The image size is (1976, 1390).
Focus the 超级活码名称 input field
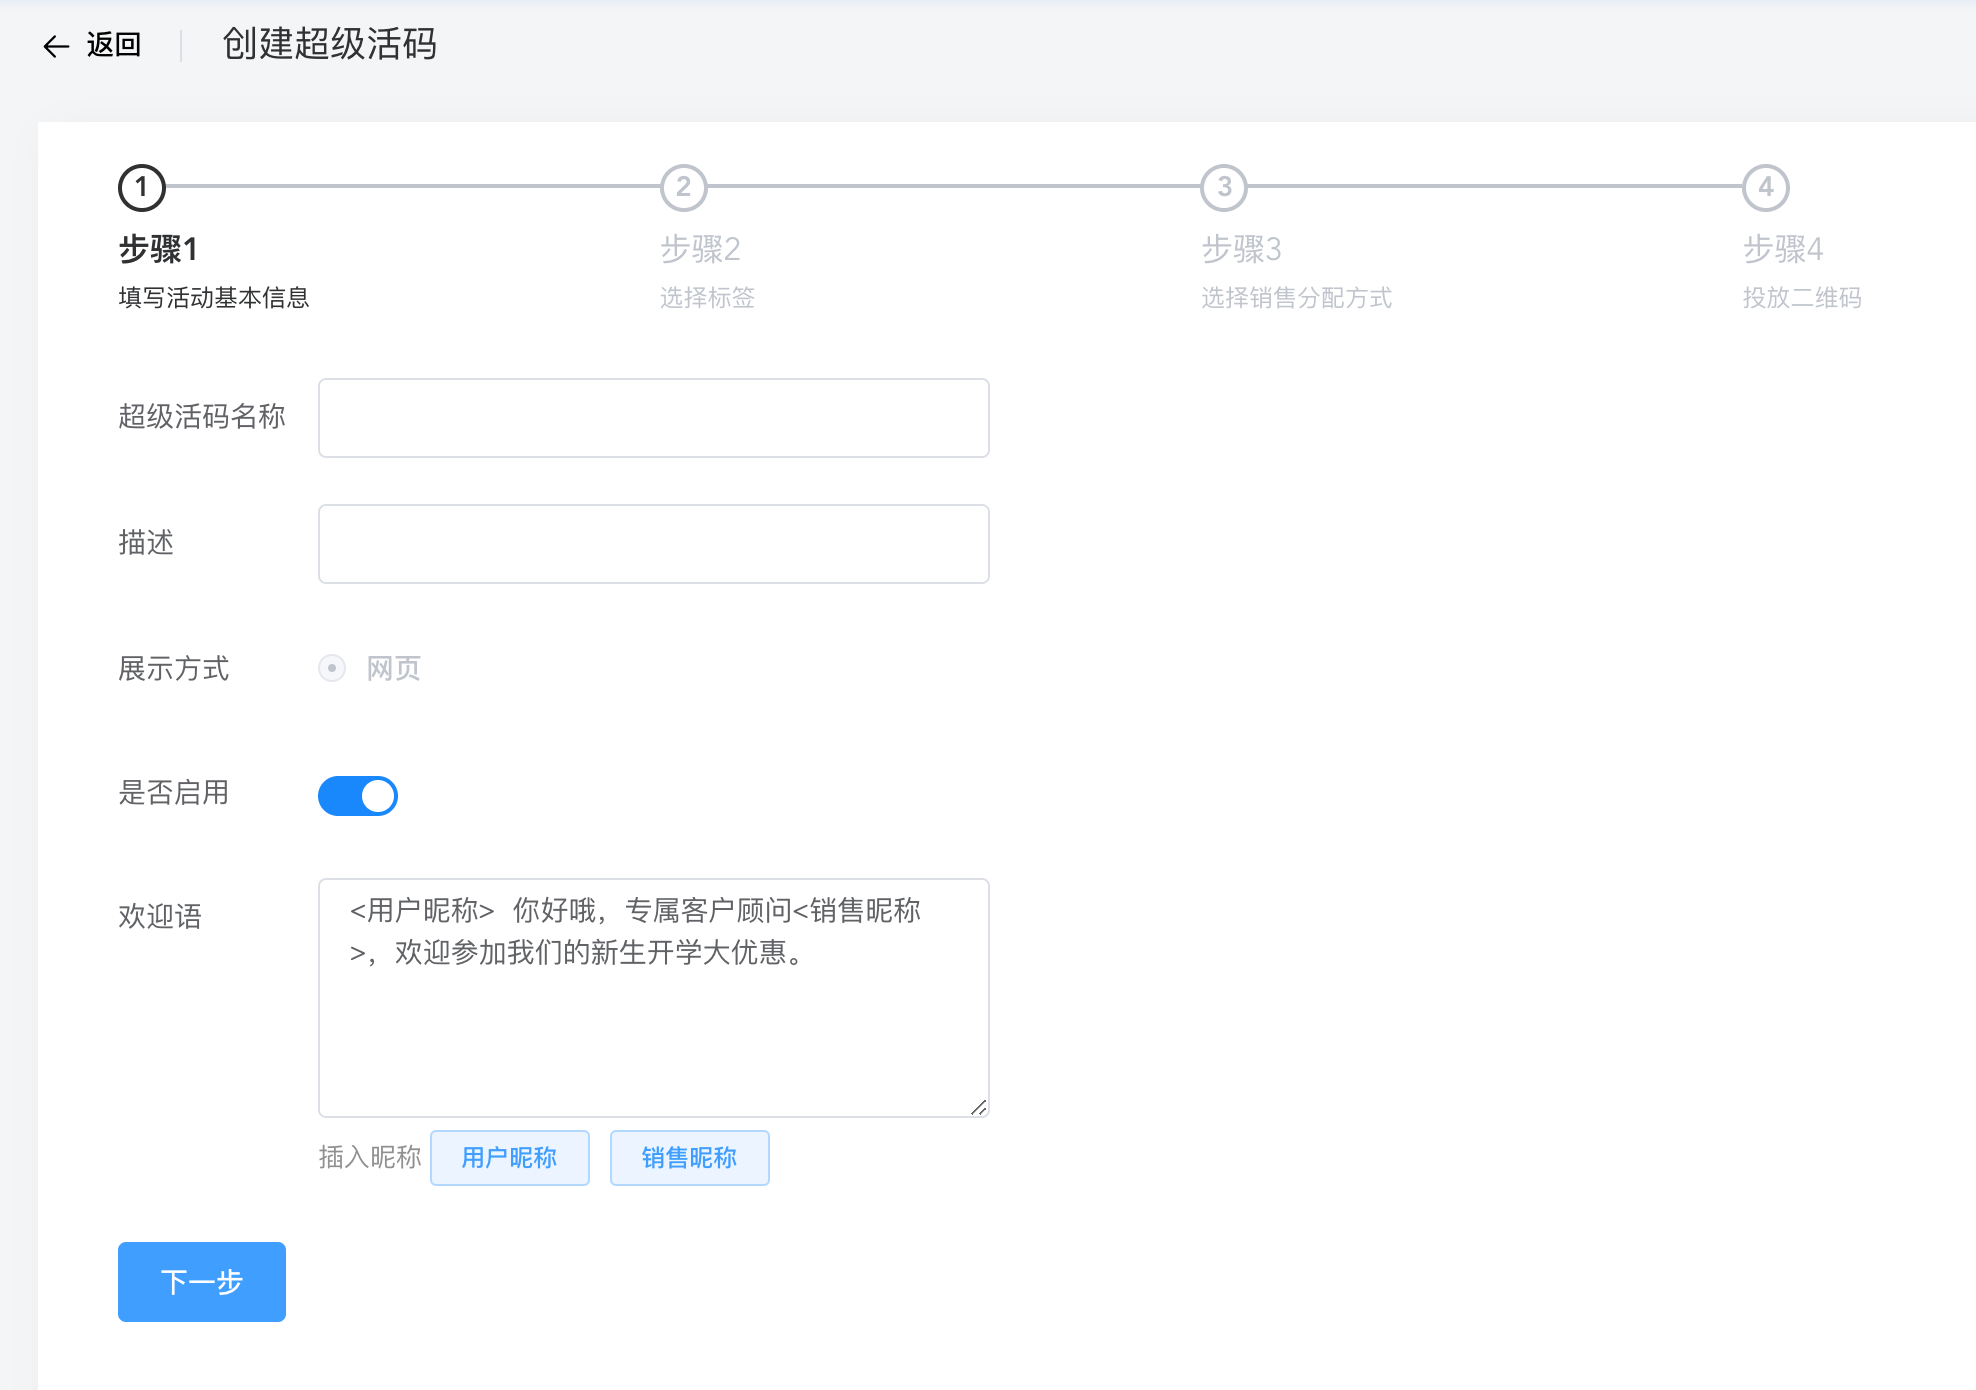[x=653, y=418]
